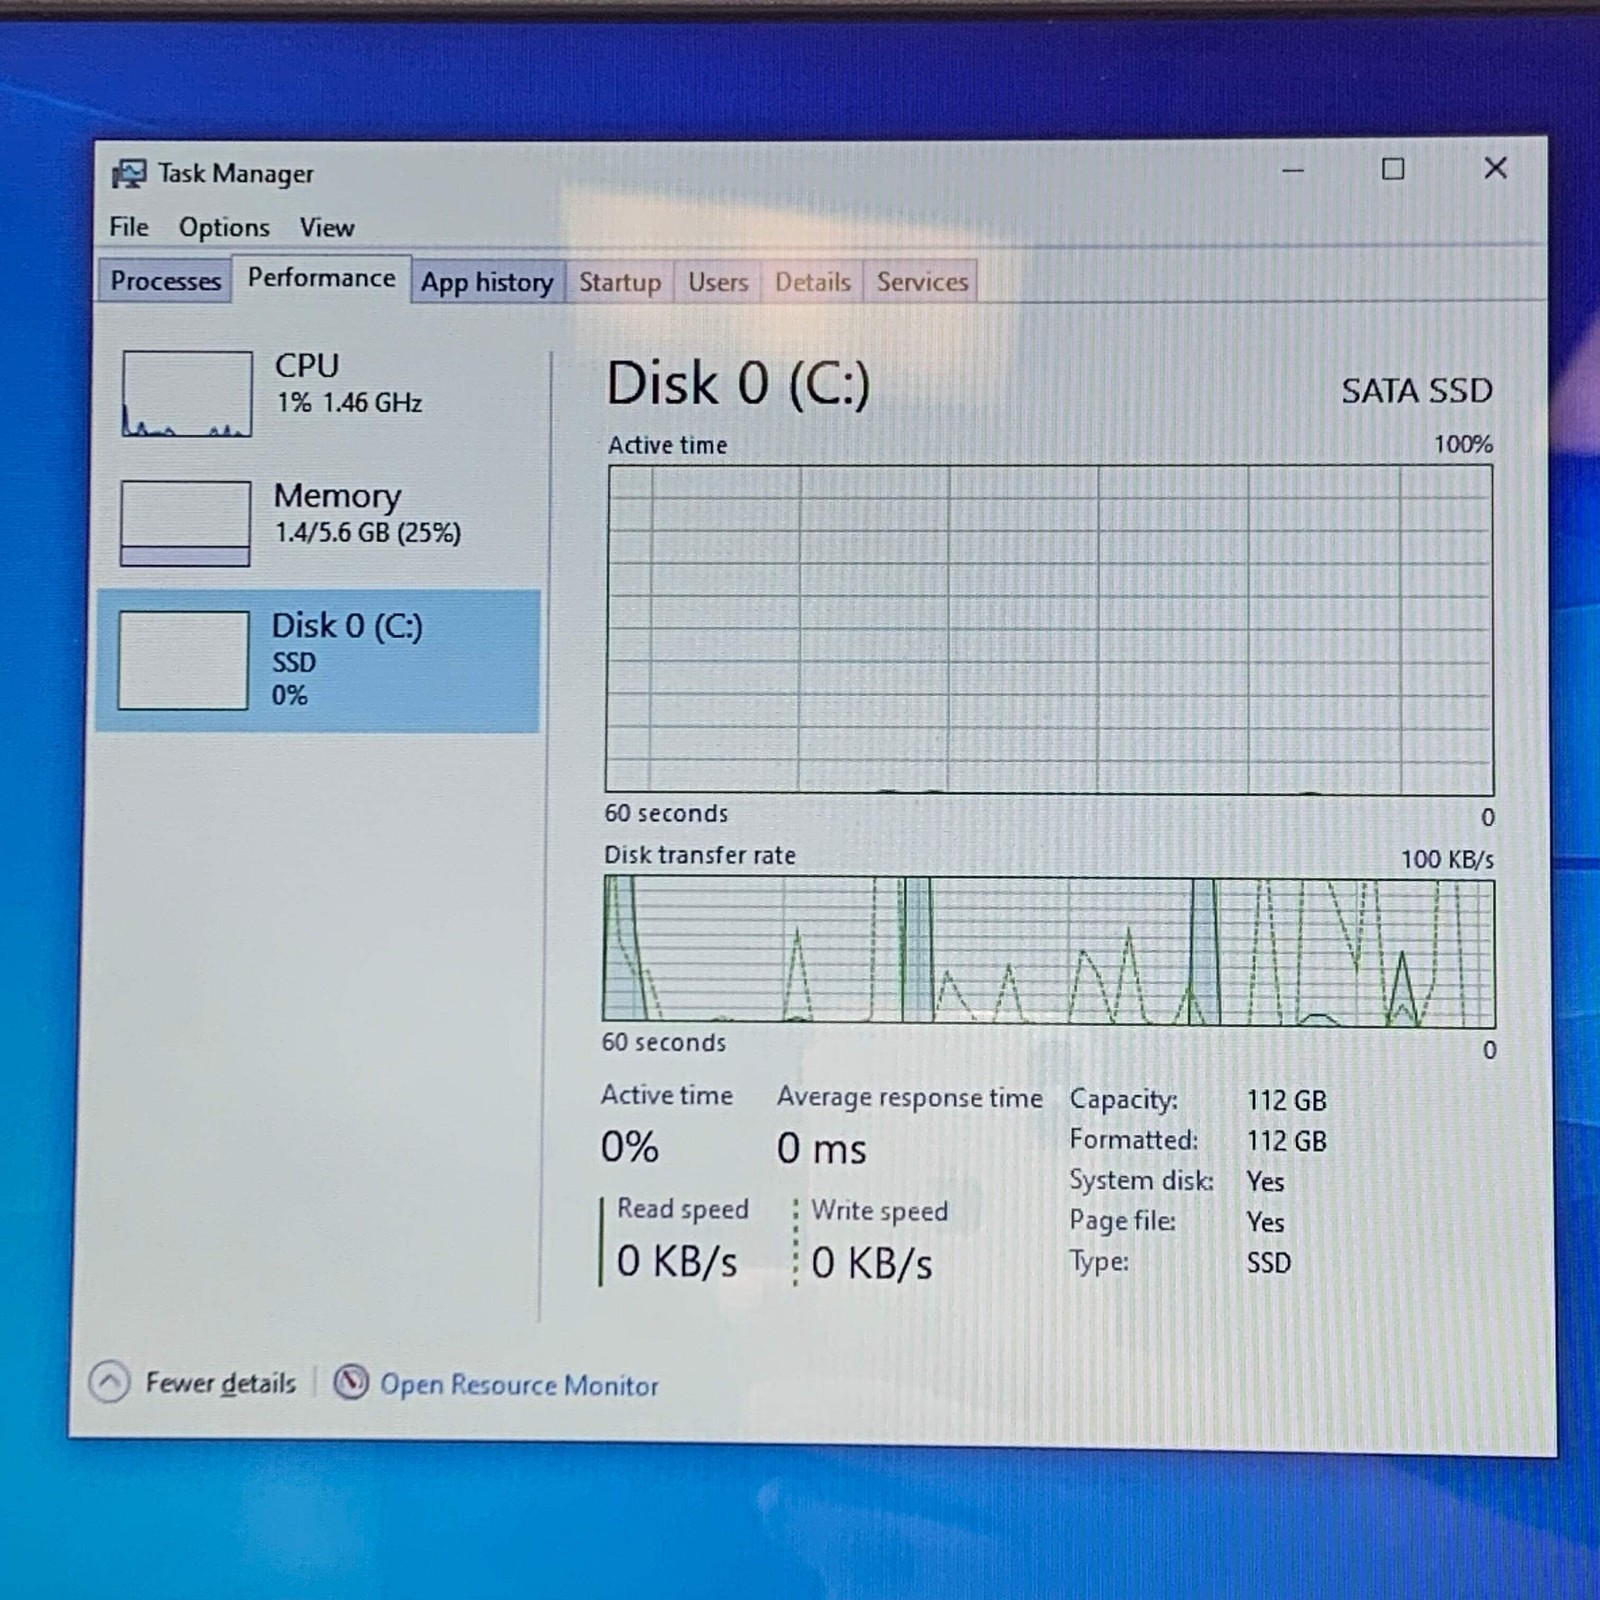Switch to the Startup tab

coord(620,283)
